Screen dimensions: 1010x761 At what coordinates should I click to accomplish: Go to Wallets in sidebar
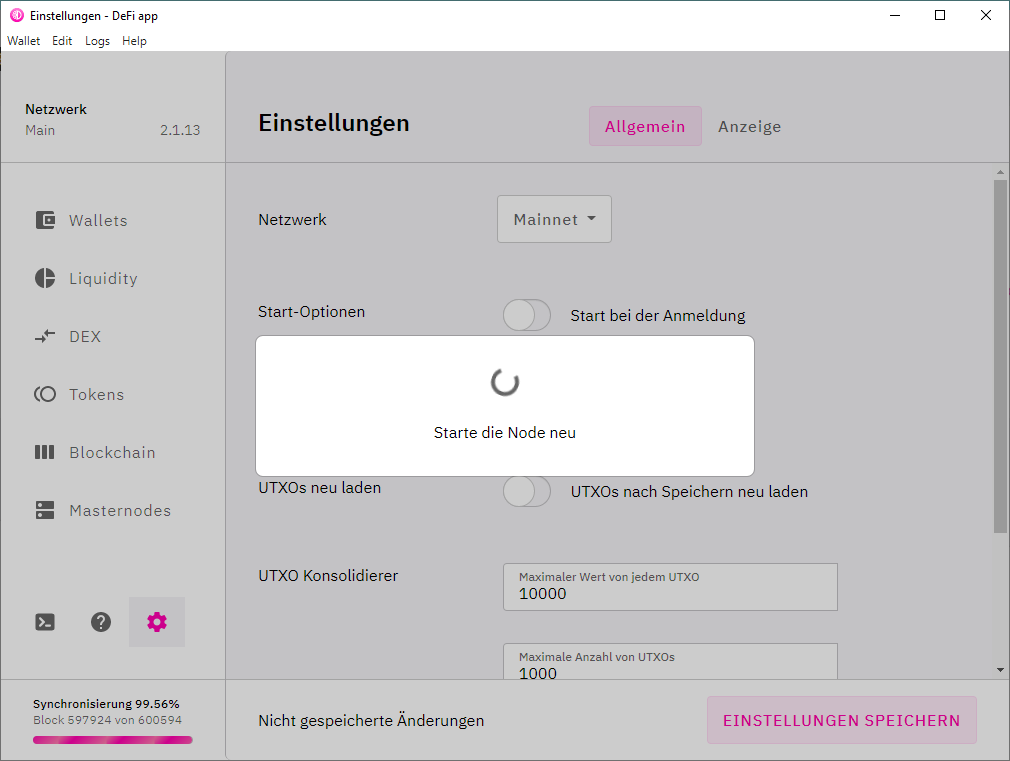99,220
